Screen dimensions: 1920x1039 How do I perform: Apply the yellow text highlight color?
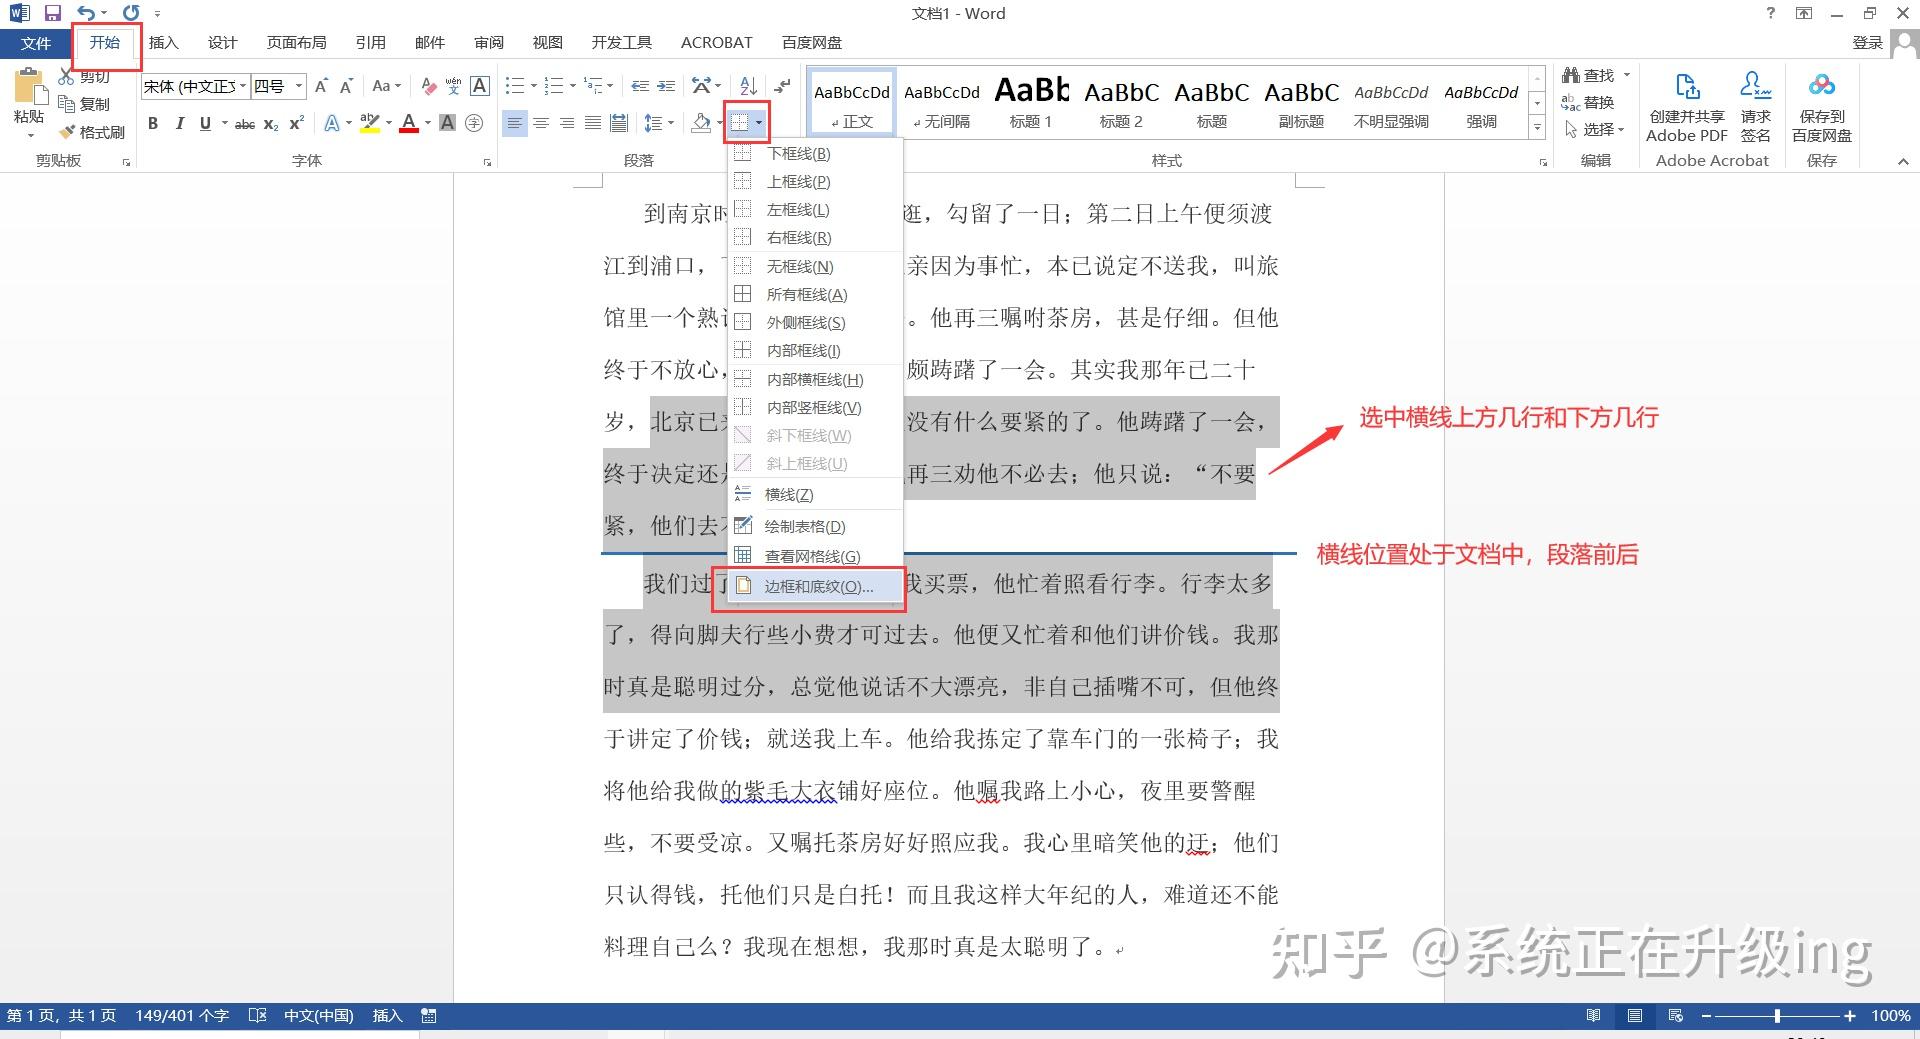[x=369, y=123]
